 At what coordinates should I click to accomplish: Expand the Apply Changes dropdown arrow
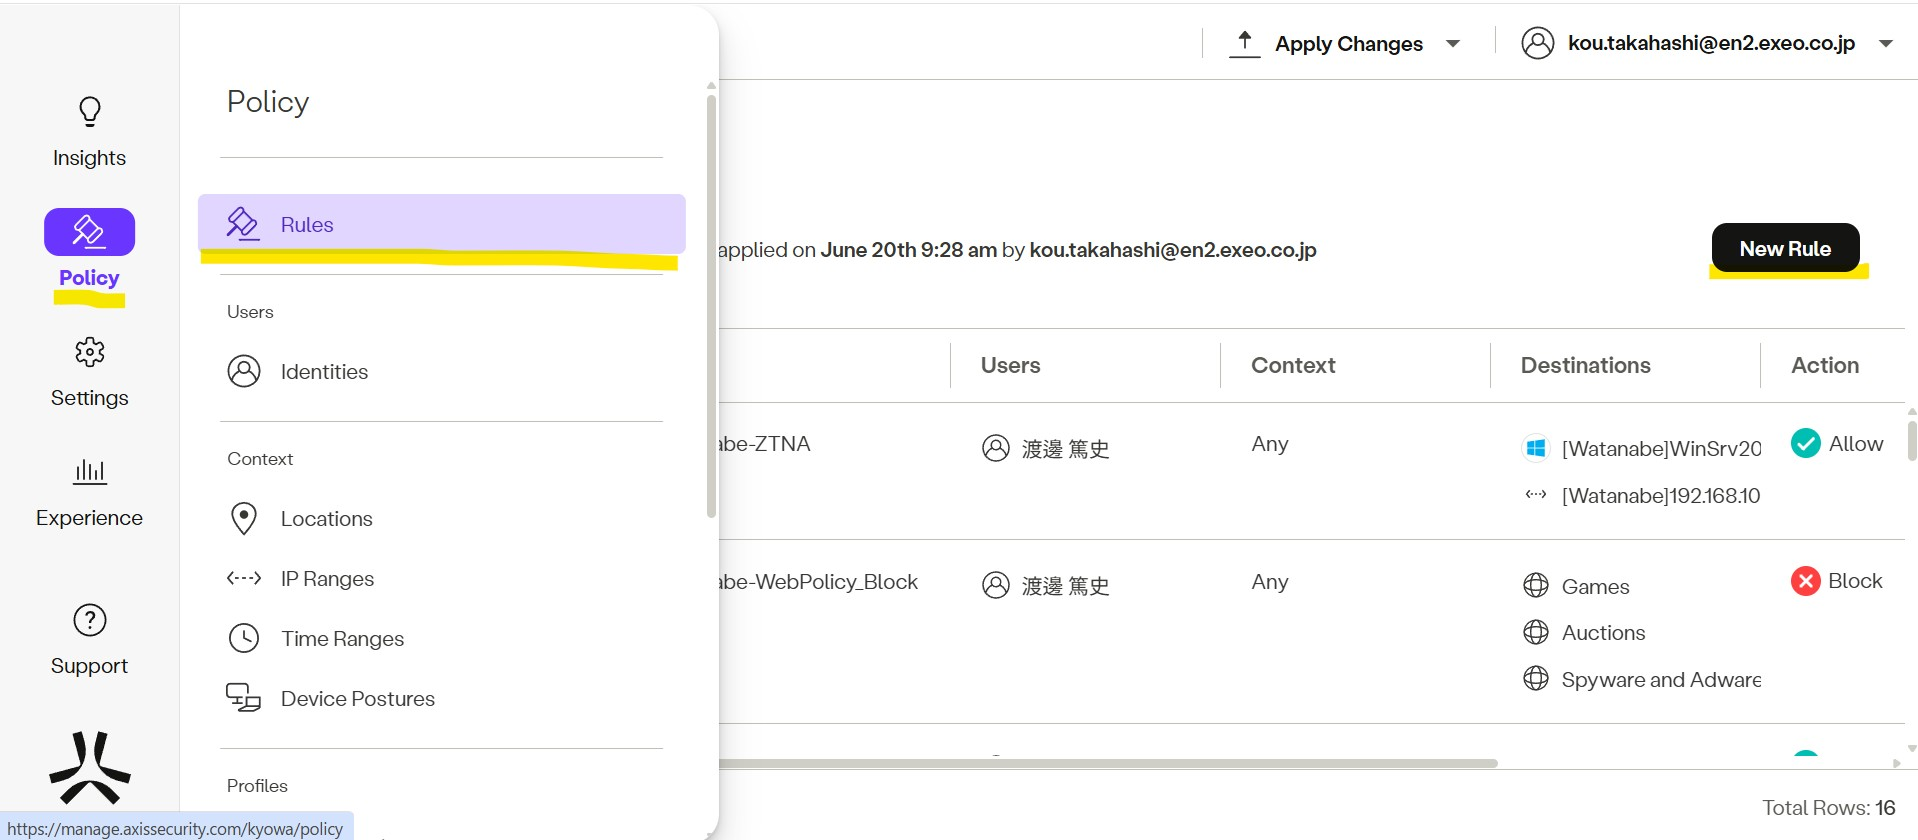pyautogui.click(x=1453, y=44)
